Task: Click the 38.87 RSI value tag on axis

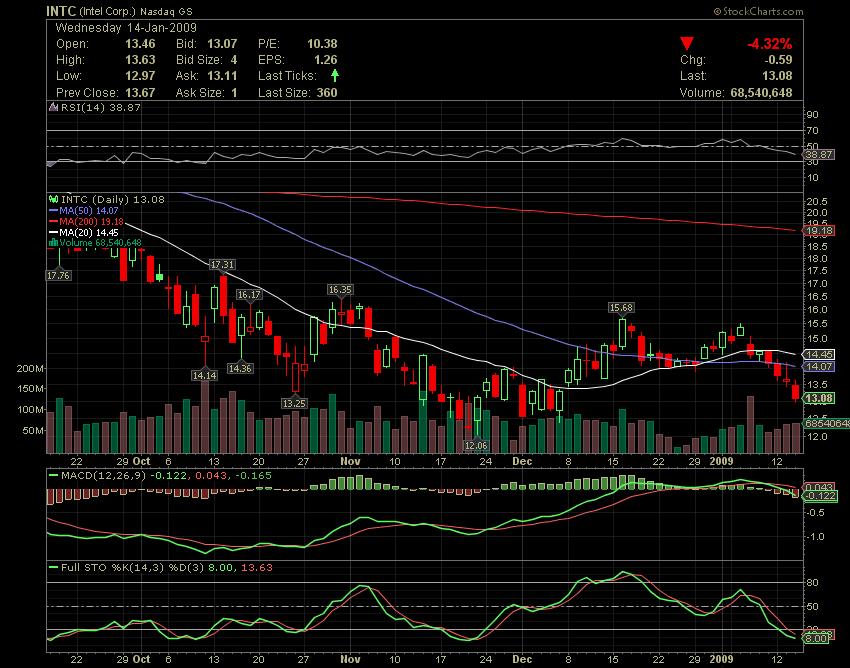Action: pos(819,155)
